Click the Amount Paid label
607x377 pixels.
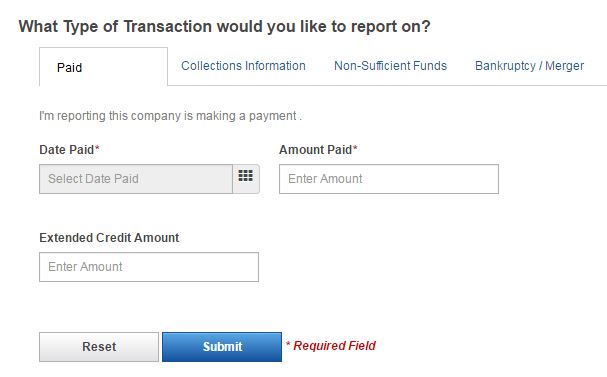[x=316, y=149]
